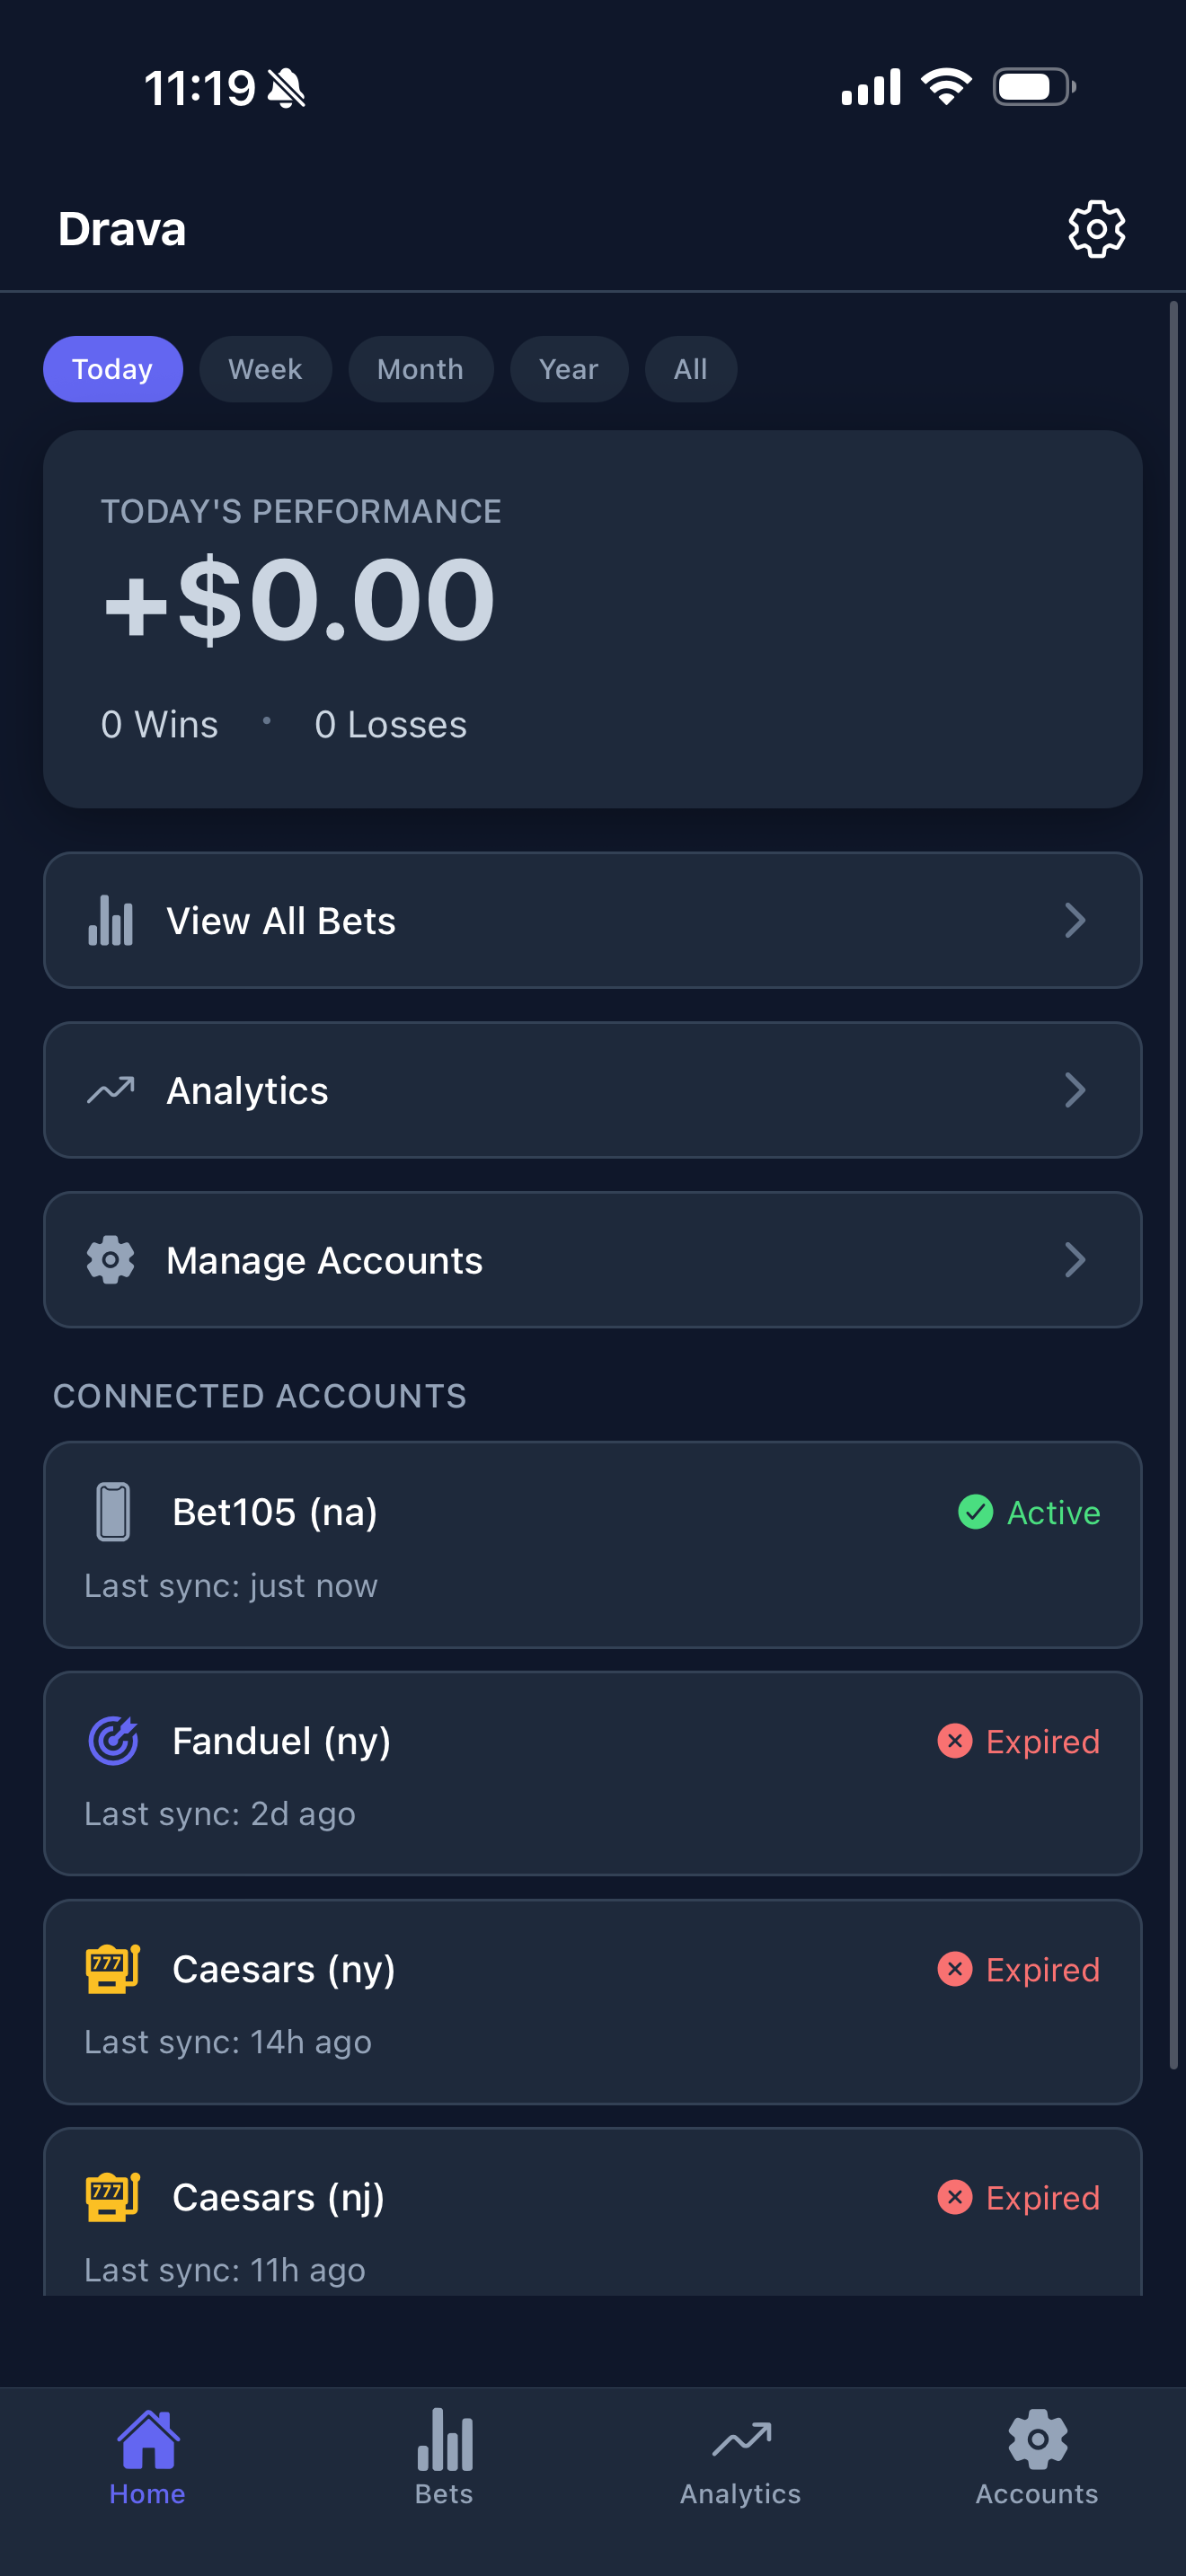Click the green Active status on Bet105

[x=1028, y=1512]
